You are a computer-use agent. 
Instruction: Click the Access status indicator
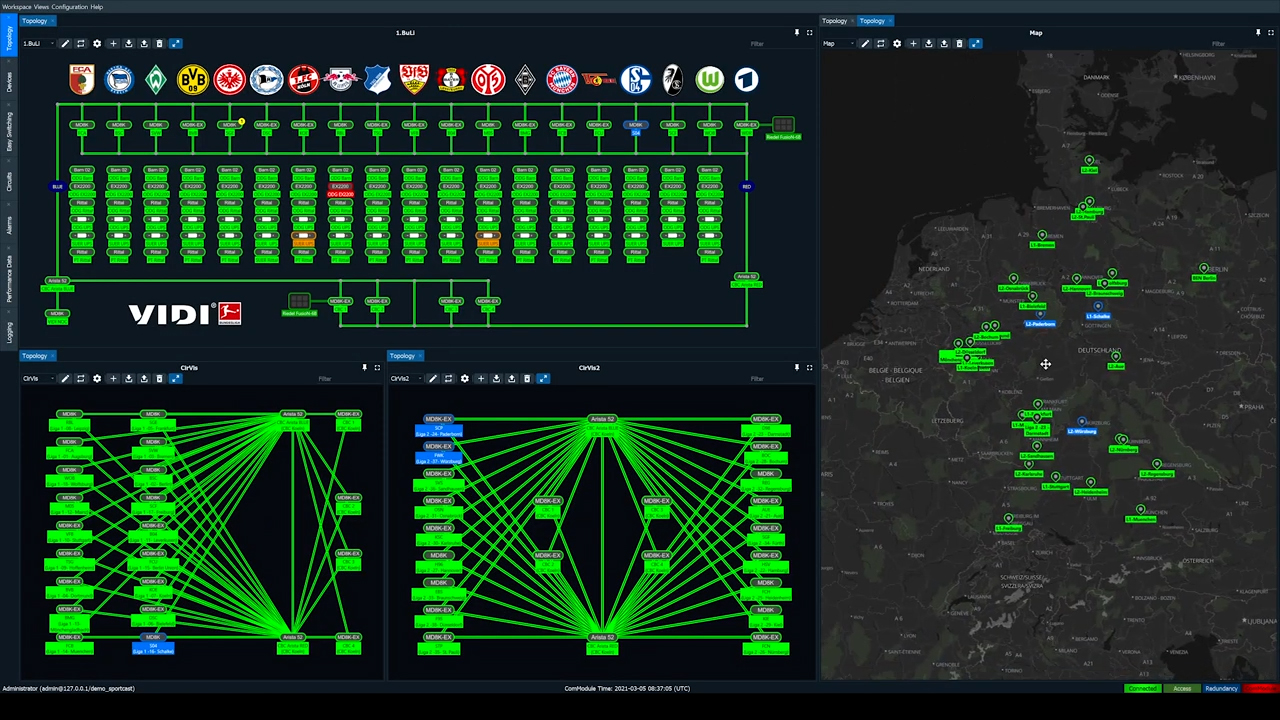click(1182, 688)
